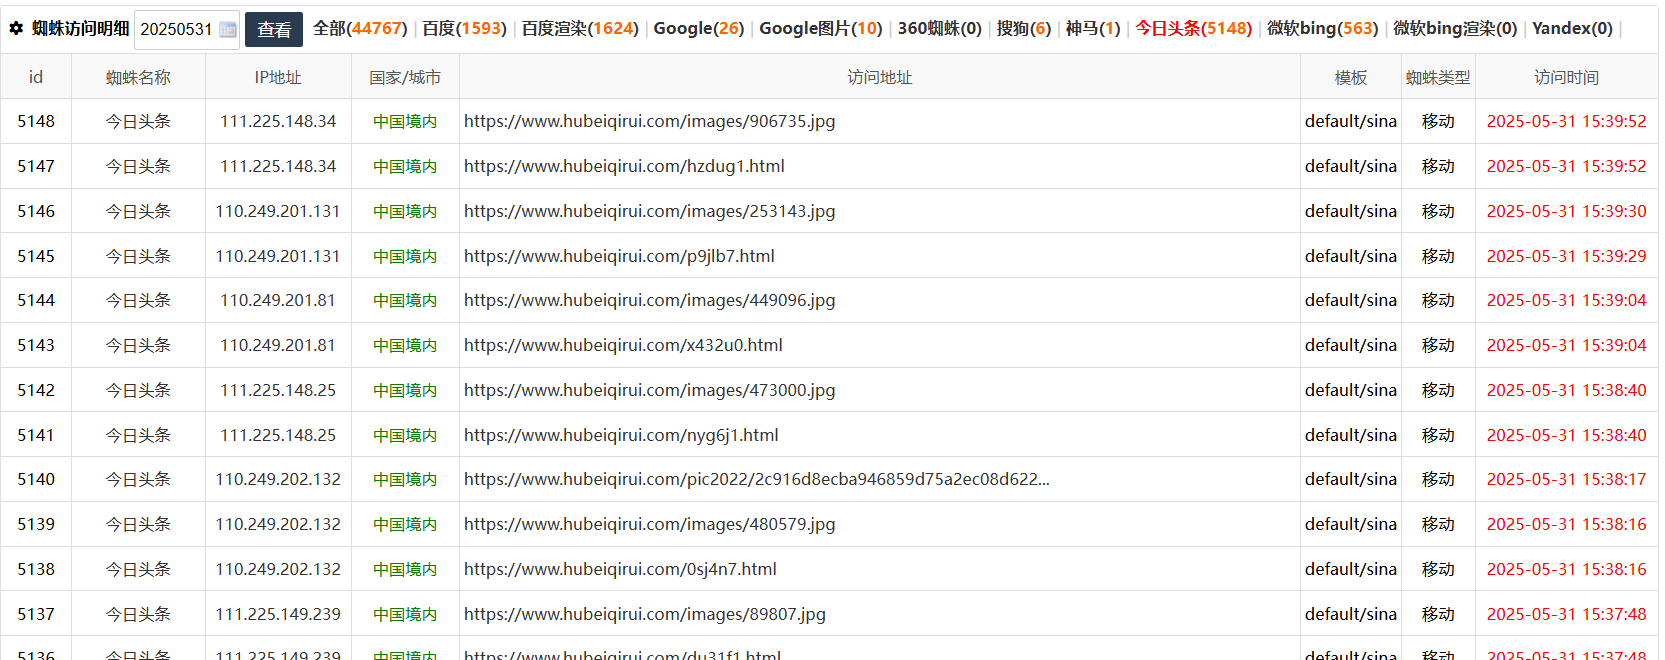Click IP 111.225.148.25 in row 5142
Viewport: 1665px width, 660px height.
tap(278, 390)
